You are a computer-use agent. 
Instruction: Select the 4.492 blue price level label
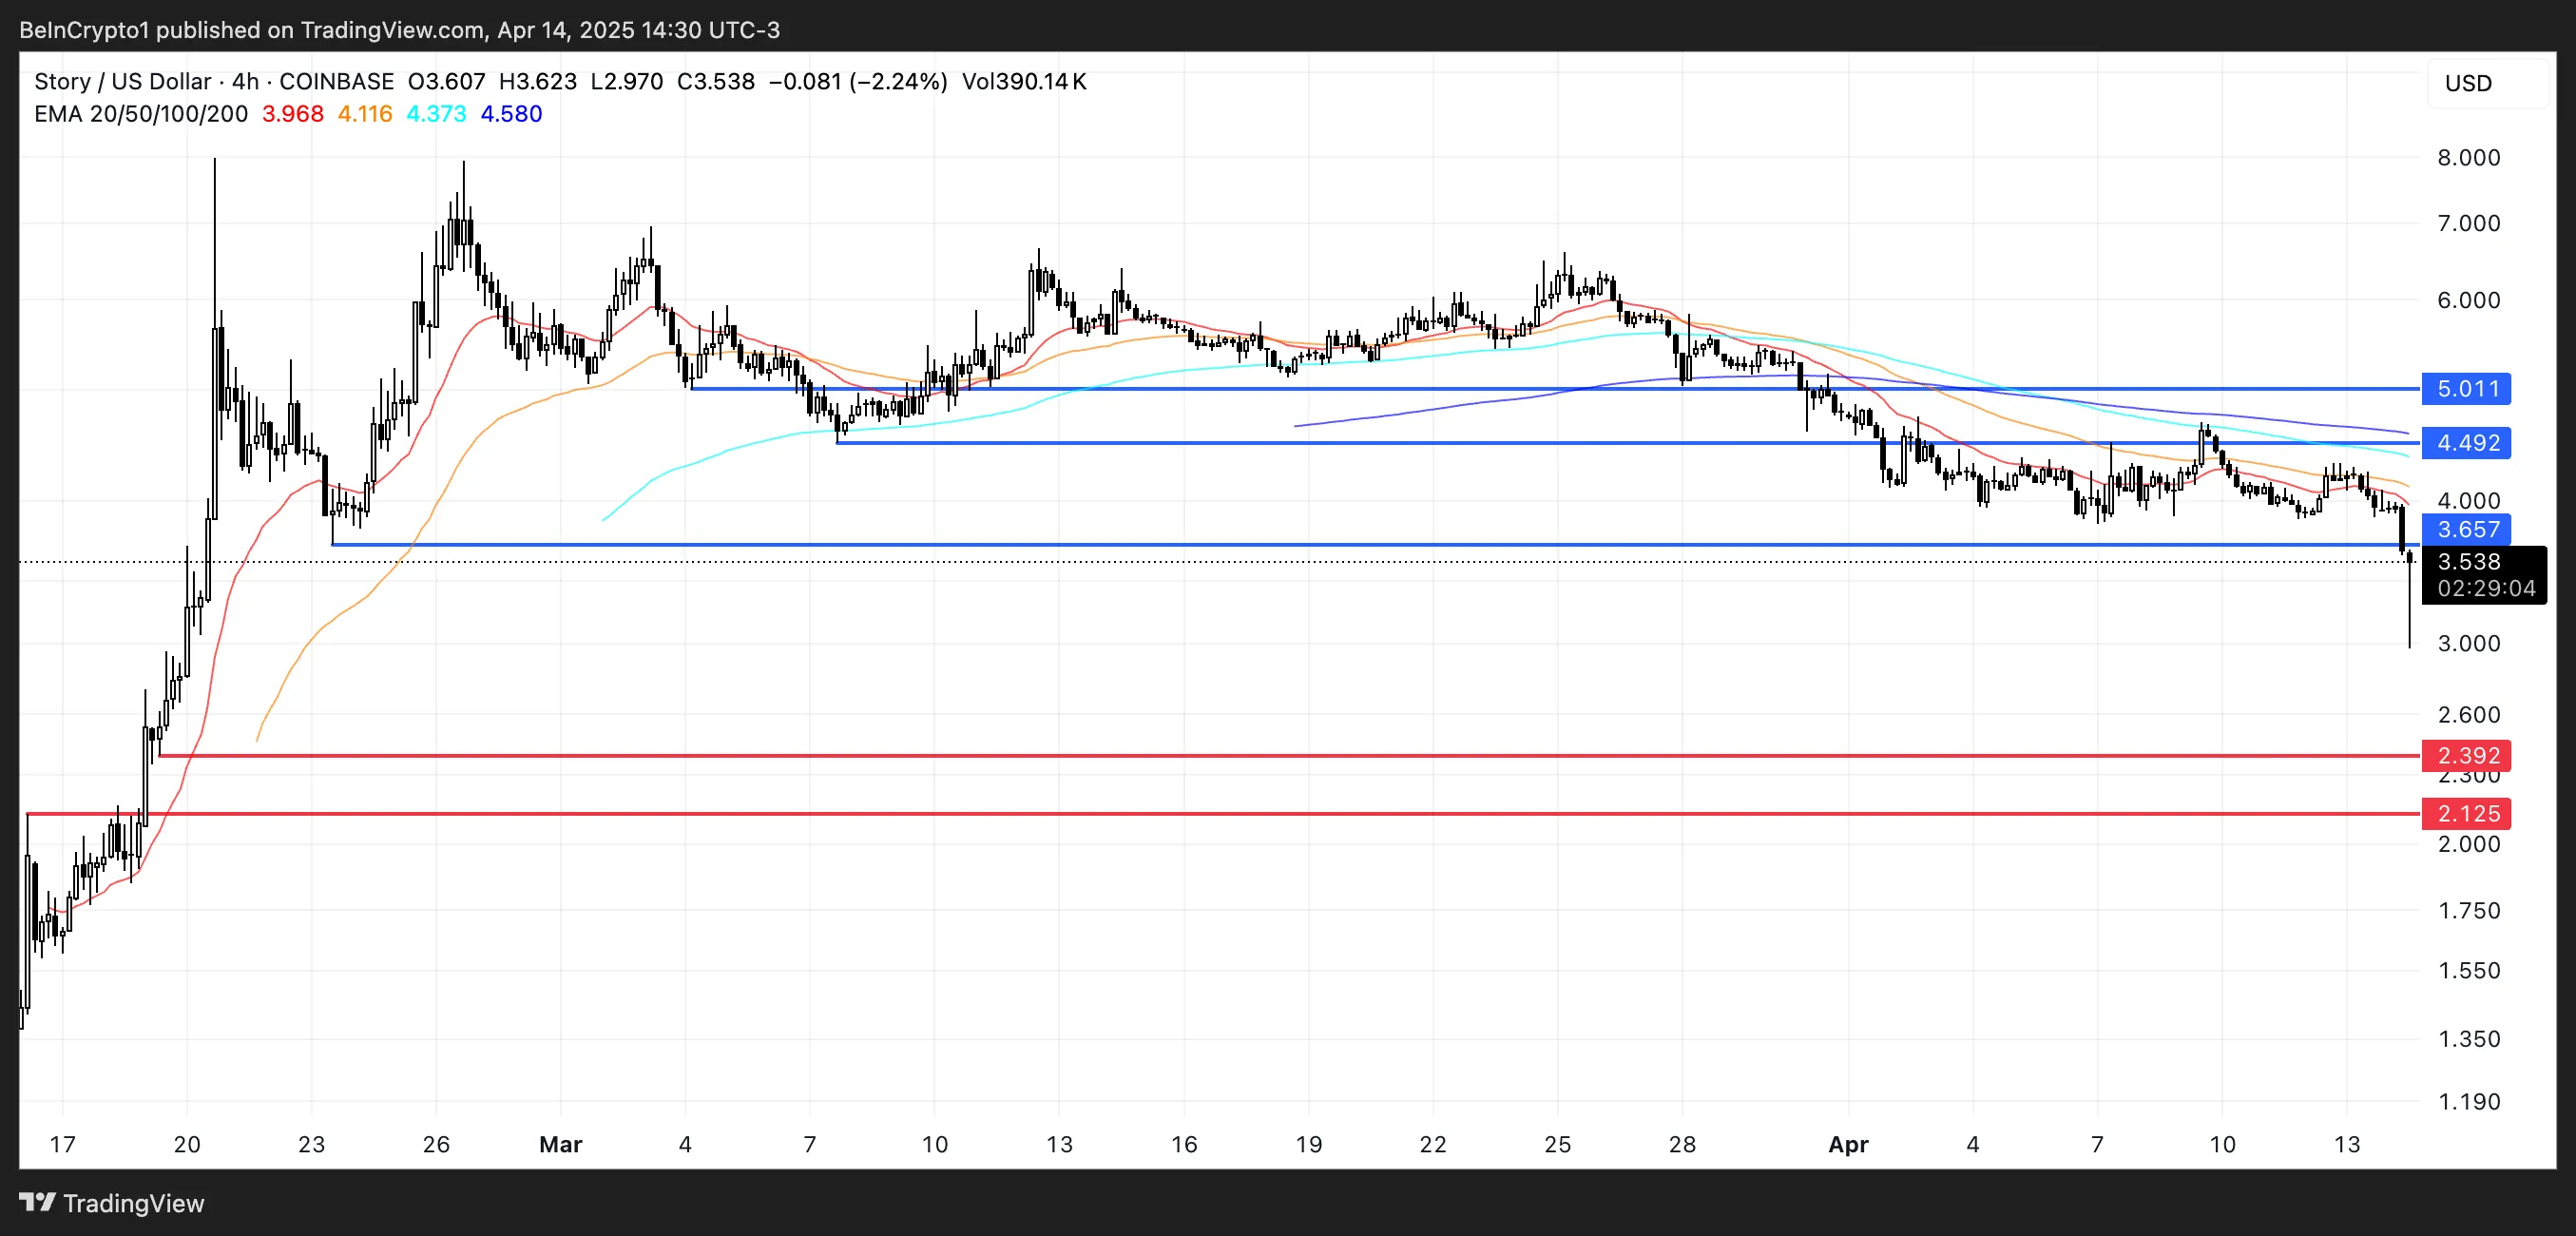pyautogui.click(x=2466, y=443)
